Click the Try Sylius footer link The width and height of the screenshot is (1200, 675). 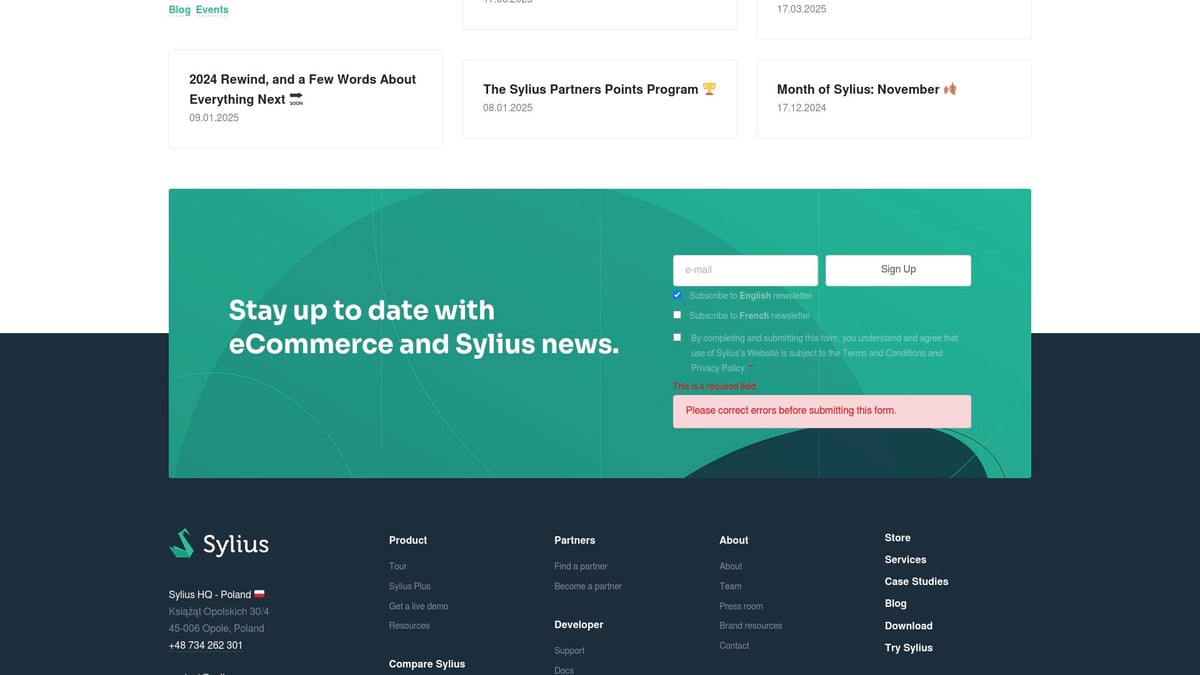909,648
